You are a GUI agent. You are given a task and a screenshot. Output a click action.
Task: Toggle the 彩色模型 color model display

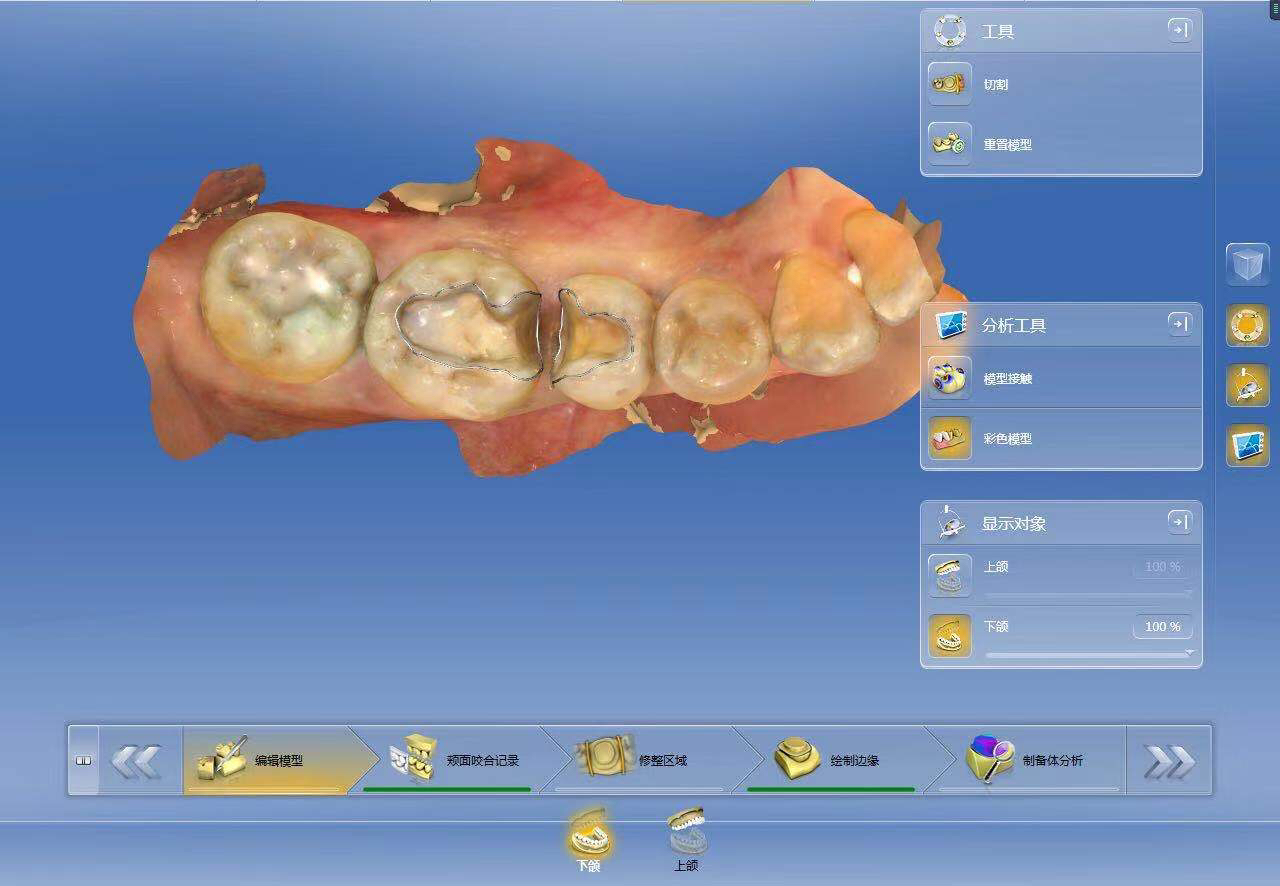click(949, 438)
